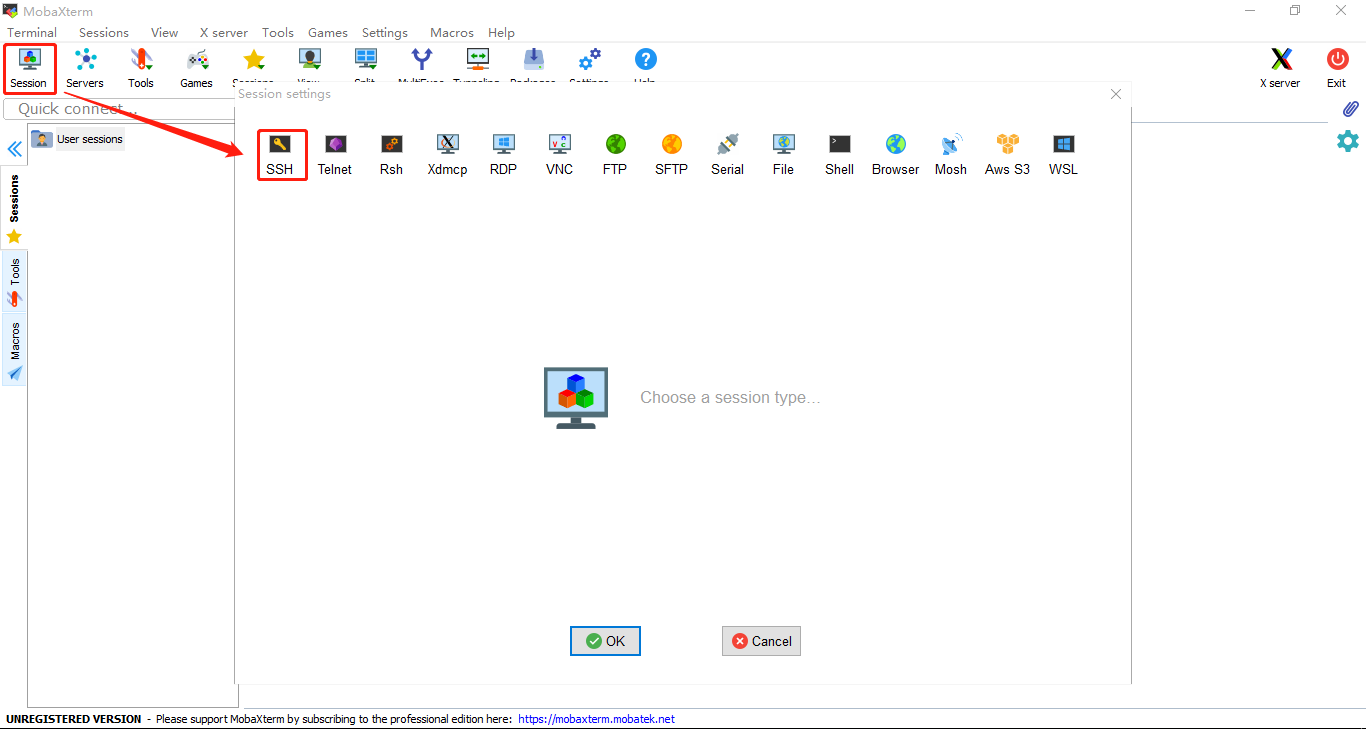Image resolution: width=1366 pixels, height=729 pixels.
Task: Select the VNC session type
Action: coord(559,155)
